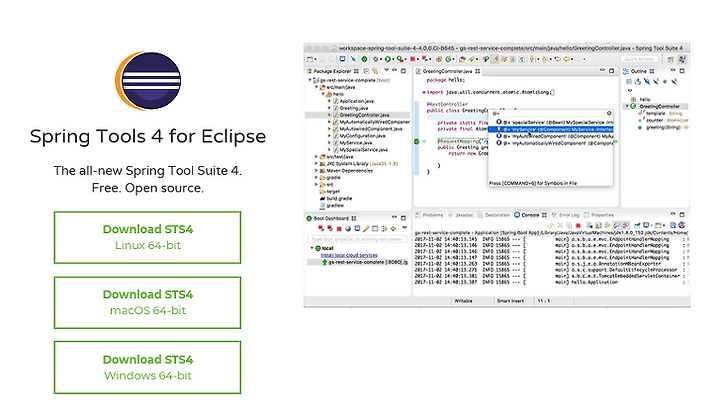720x414 pixels.
Task: Select 'myAutowiredComponent' symbol entry
Action: 554,136
